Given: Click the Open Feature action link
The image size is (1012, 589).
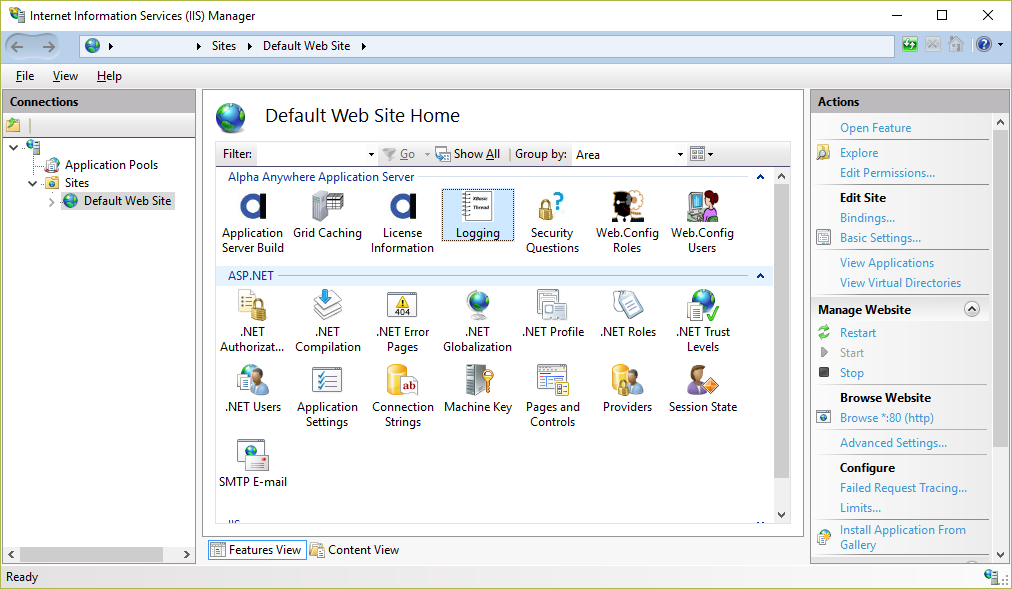Looking at the screenshot, I should [875, 128].
